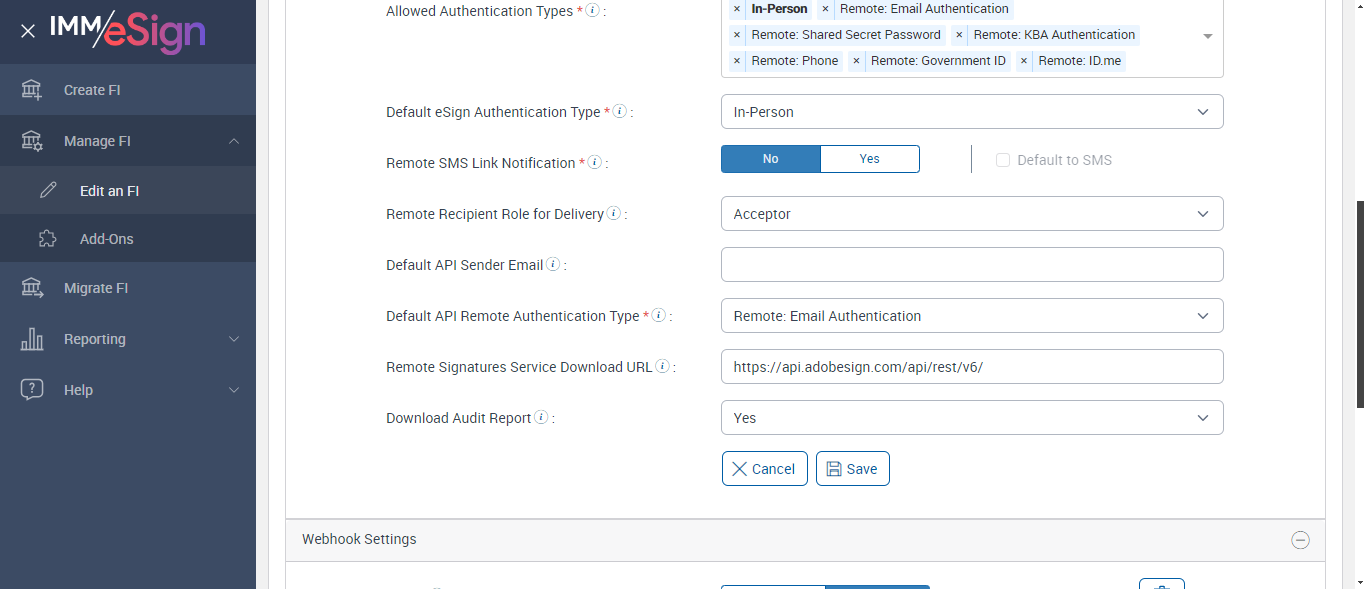This screenshot has height=589, width=1366.
Task: Close the sidebar with the X icon
Action: 28,31
